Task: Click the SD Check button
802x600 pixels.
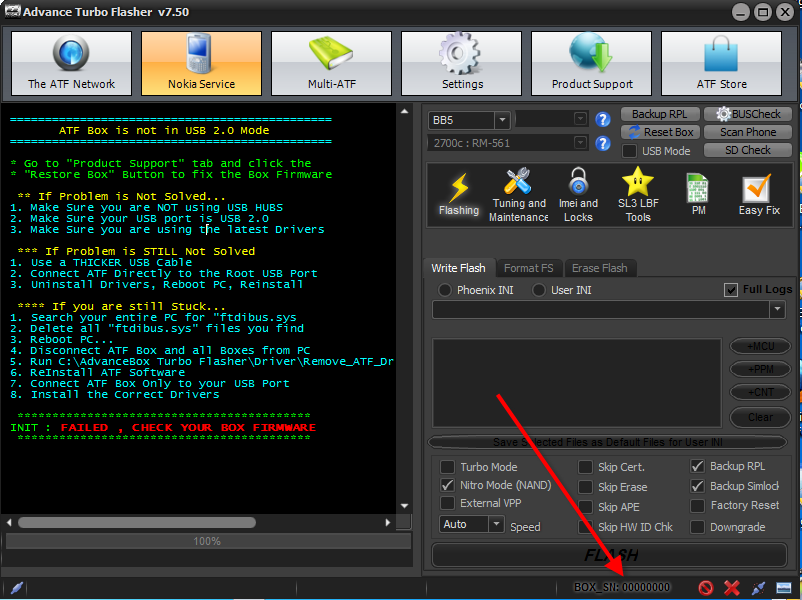Action: (748, 150)
